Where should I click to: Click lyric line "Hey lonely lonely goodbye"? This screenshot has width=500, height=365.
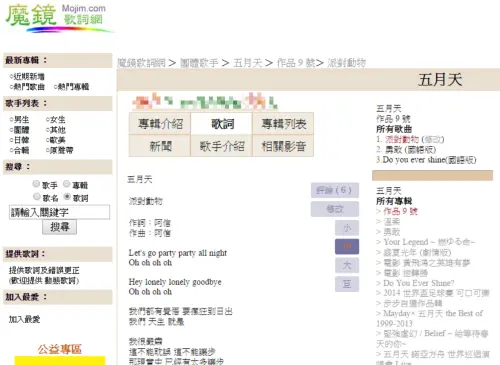pyautogui.click(x=175, y=282)
